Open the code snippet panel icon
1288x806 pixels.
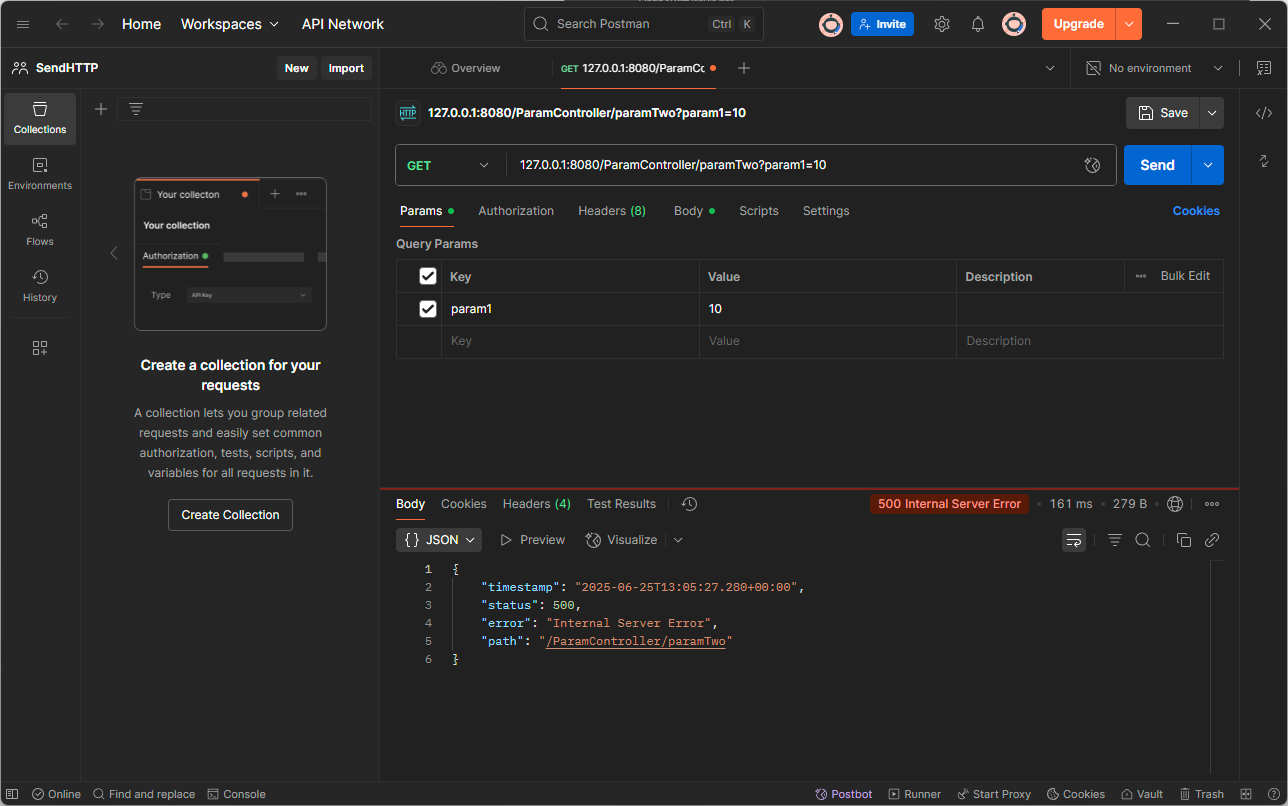(x=1264, y=113)
